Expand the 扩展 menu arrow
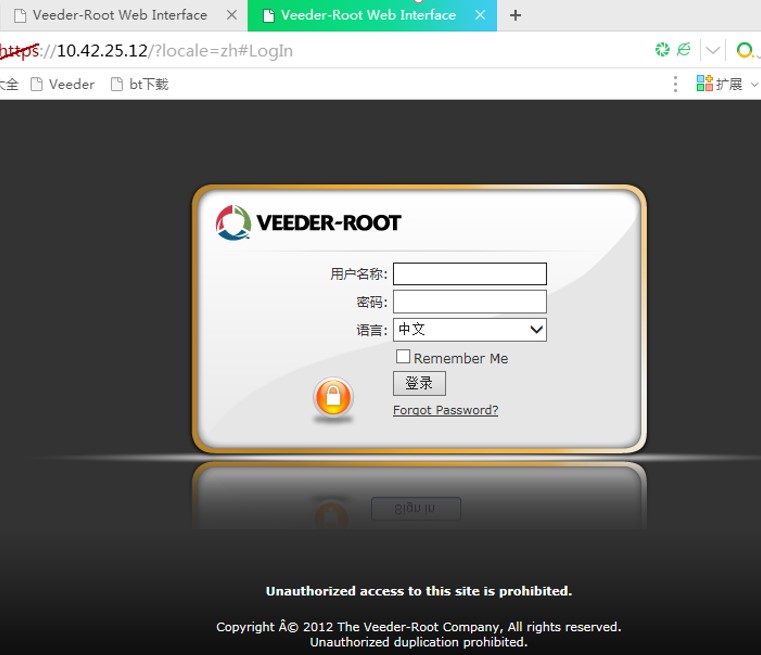The height and width of the screenshot is (655, 761). pyautogui.click(x=752, y=85)
